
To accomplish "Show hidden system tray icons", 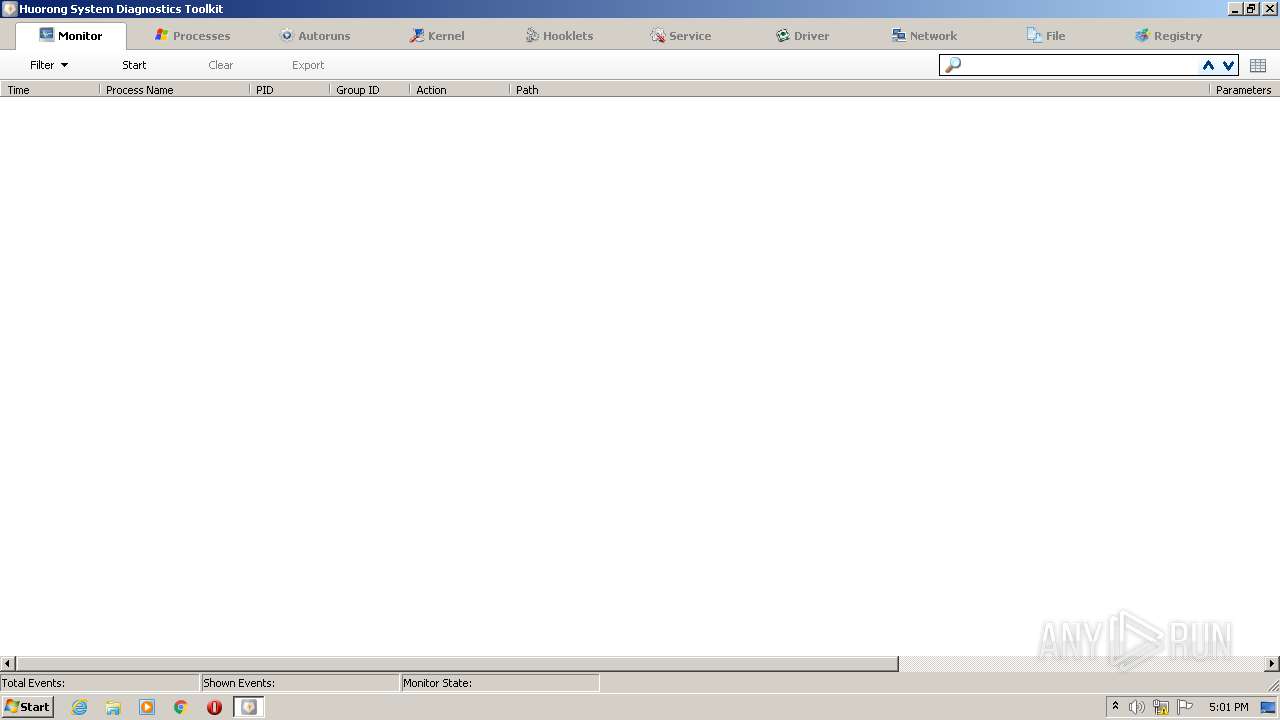I will click(1115, 707).
